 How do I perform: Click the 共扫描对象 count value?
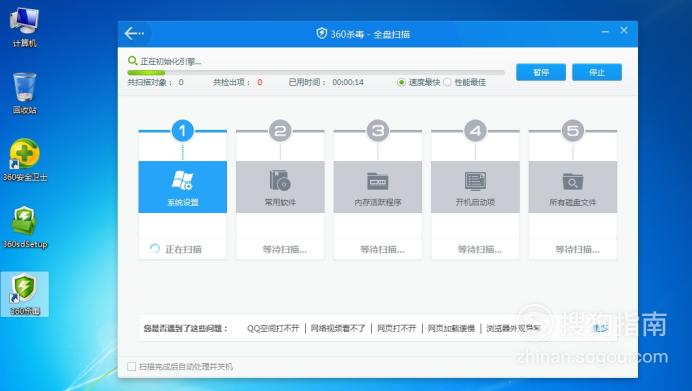181,83
